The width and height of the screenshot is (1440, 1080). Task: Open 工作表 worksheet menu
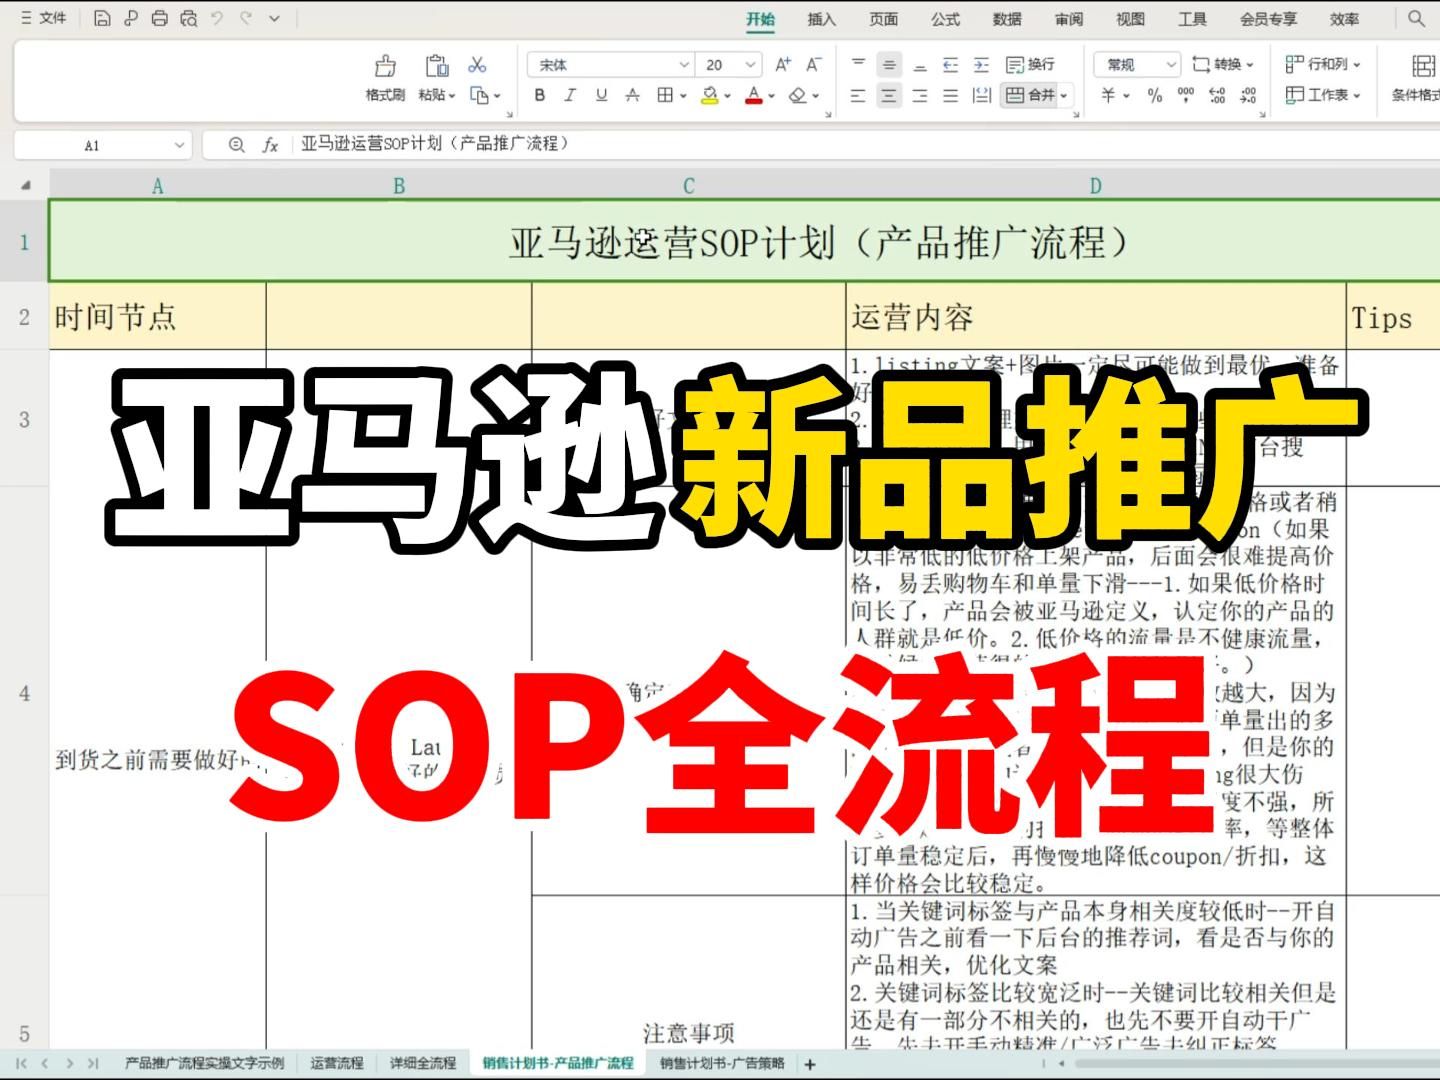pos(1323,95)
